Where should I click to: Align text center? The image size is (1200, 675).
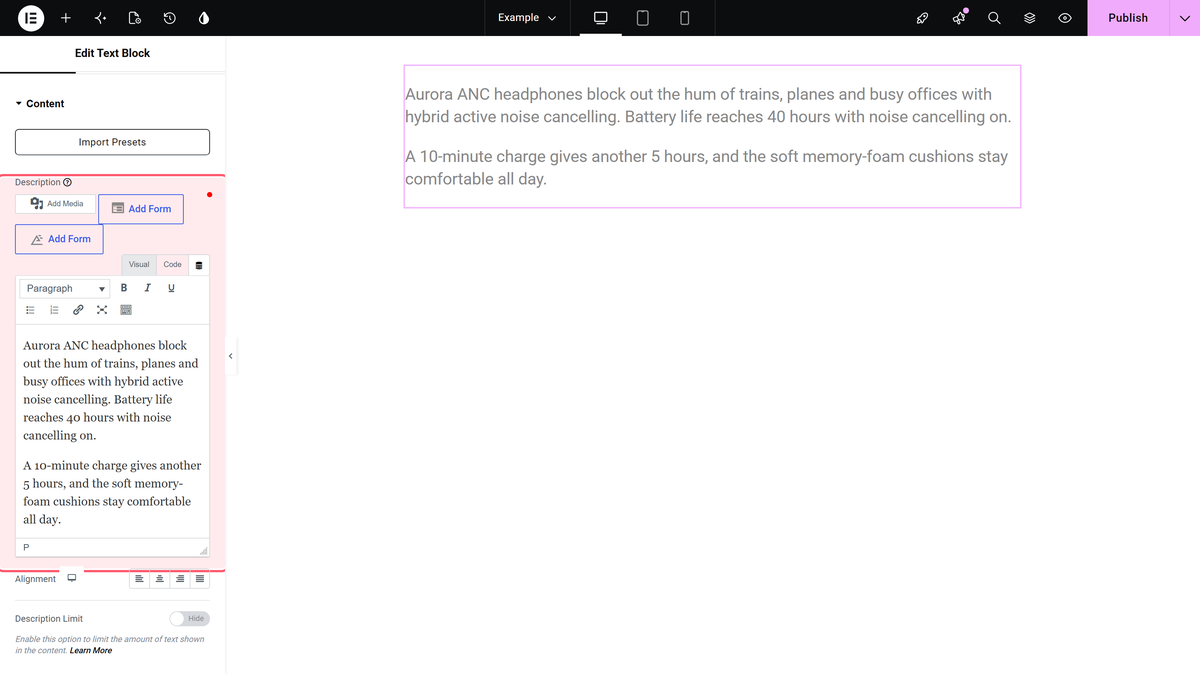(160, 579)
